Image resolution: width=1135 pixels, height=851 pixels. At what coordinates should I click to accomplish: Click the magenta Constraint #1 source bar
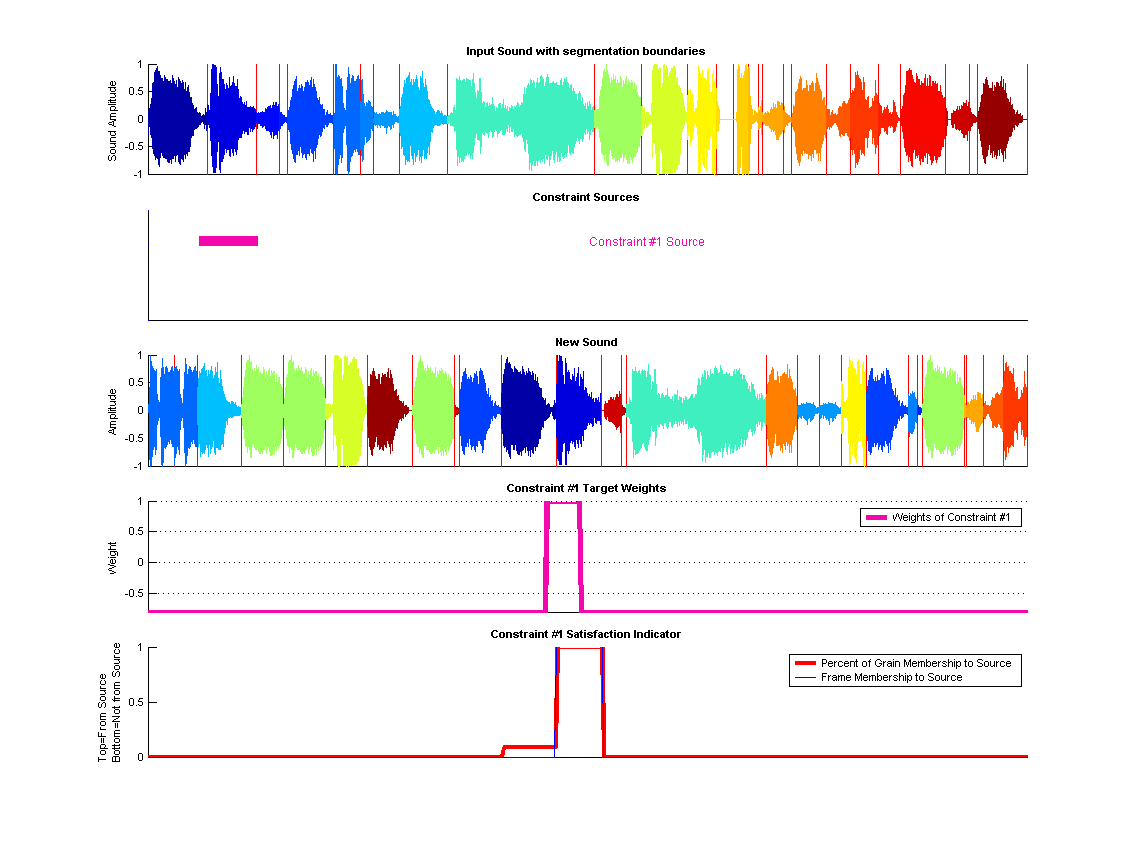click(228, 241)
